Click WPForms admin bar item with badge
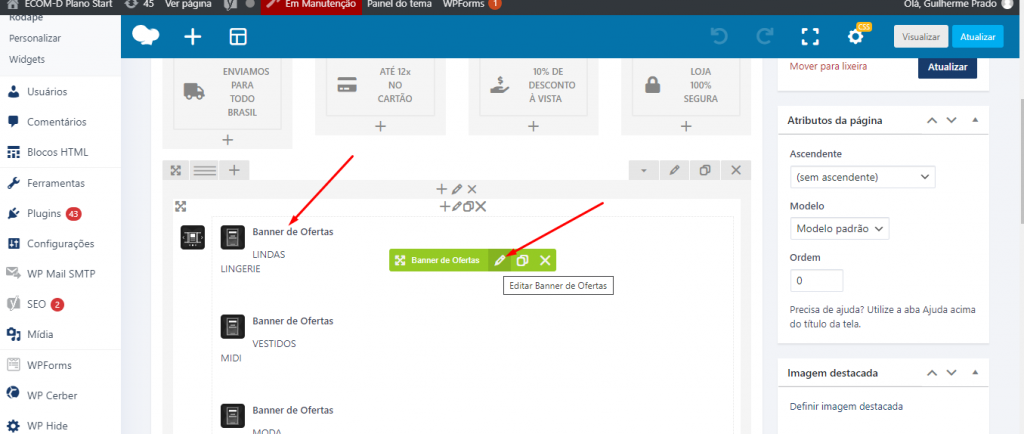The height and width of the screenshot is (434, 1024). (x=472, y=4)
